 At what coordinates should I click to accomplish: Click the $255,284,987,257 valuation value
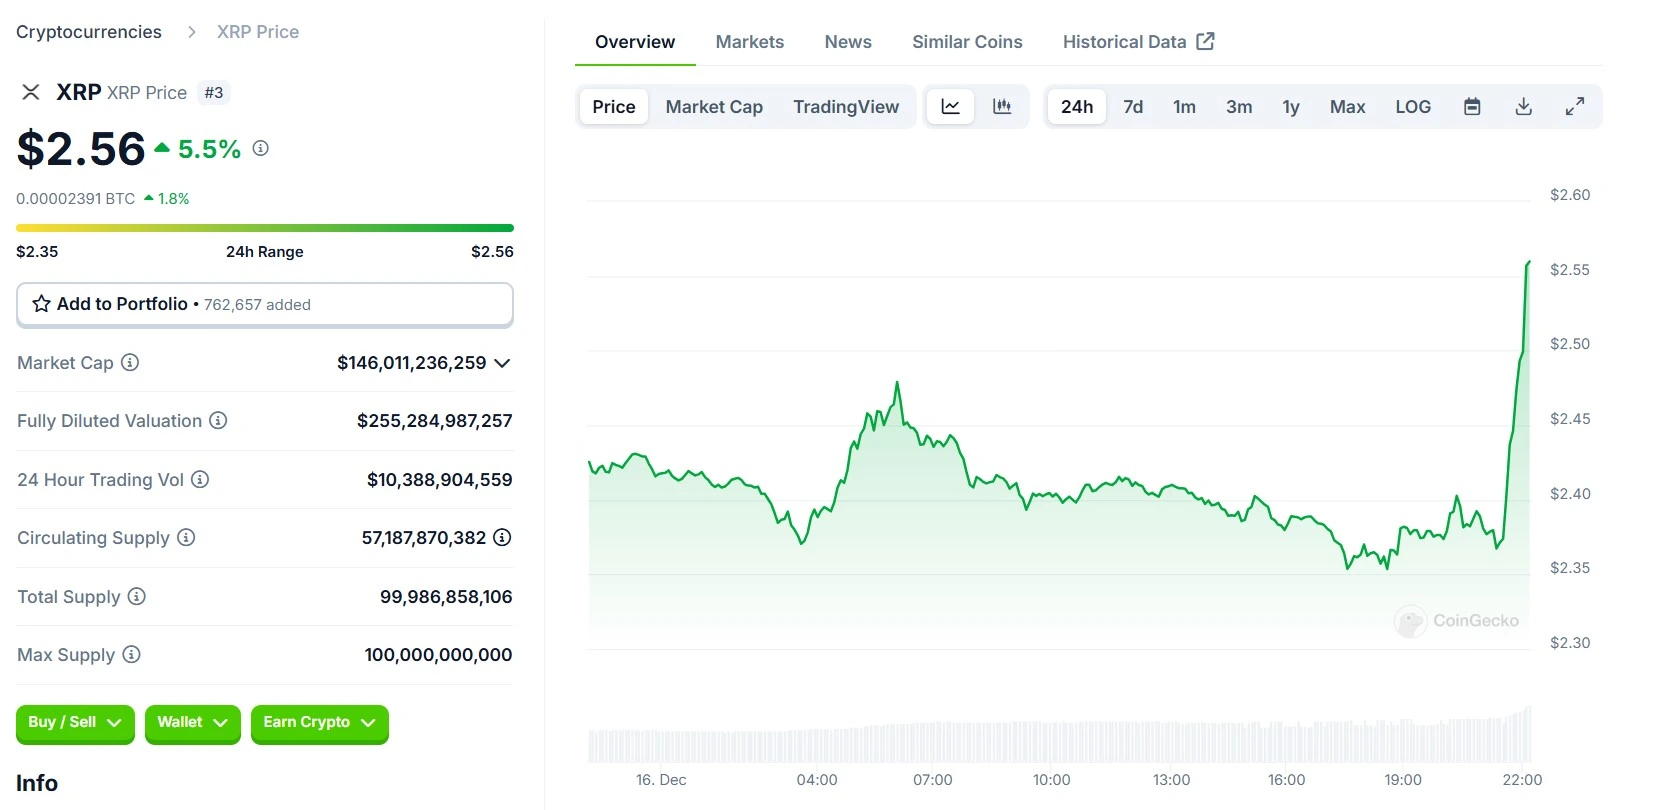point(435,421)
